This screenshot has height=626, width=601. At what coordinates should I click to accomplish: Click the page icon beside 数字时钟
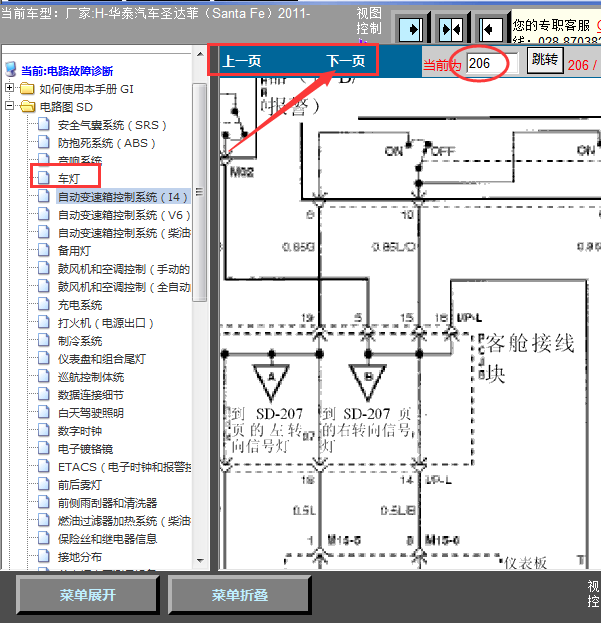[44, 430]
